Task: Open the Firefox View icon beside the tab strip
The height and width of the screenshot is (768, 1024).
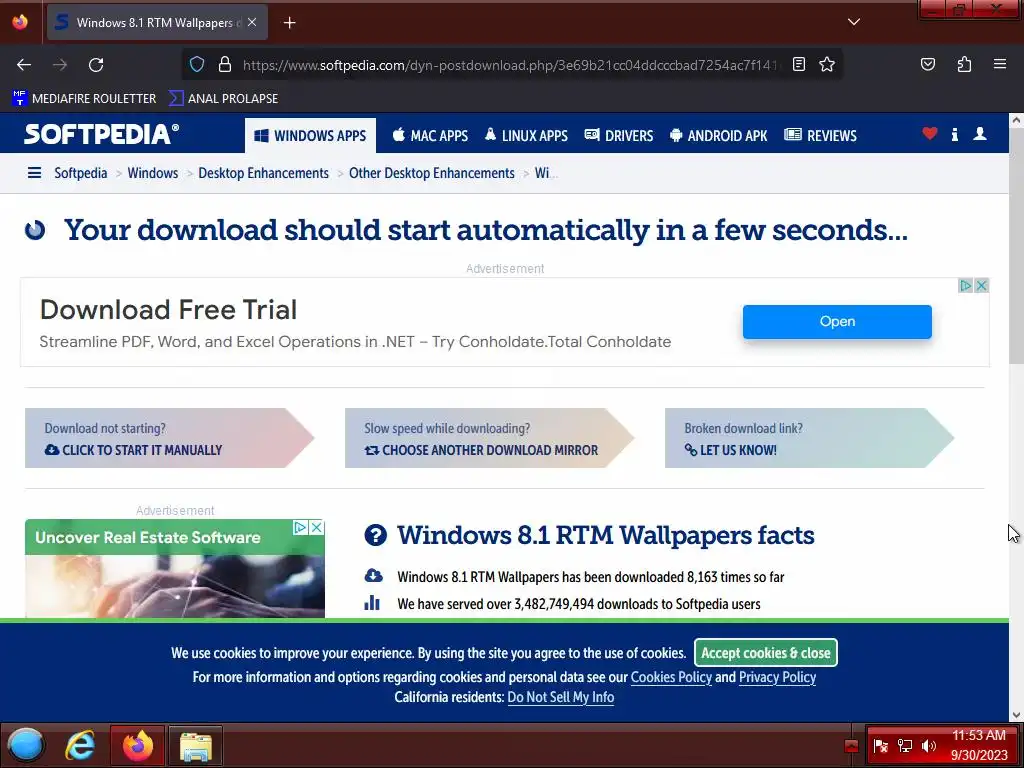Action: [20, 22]
